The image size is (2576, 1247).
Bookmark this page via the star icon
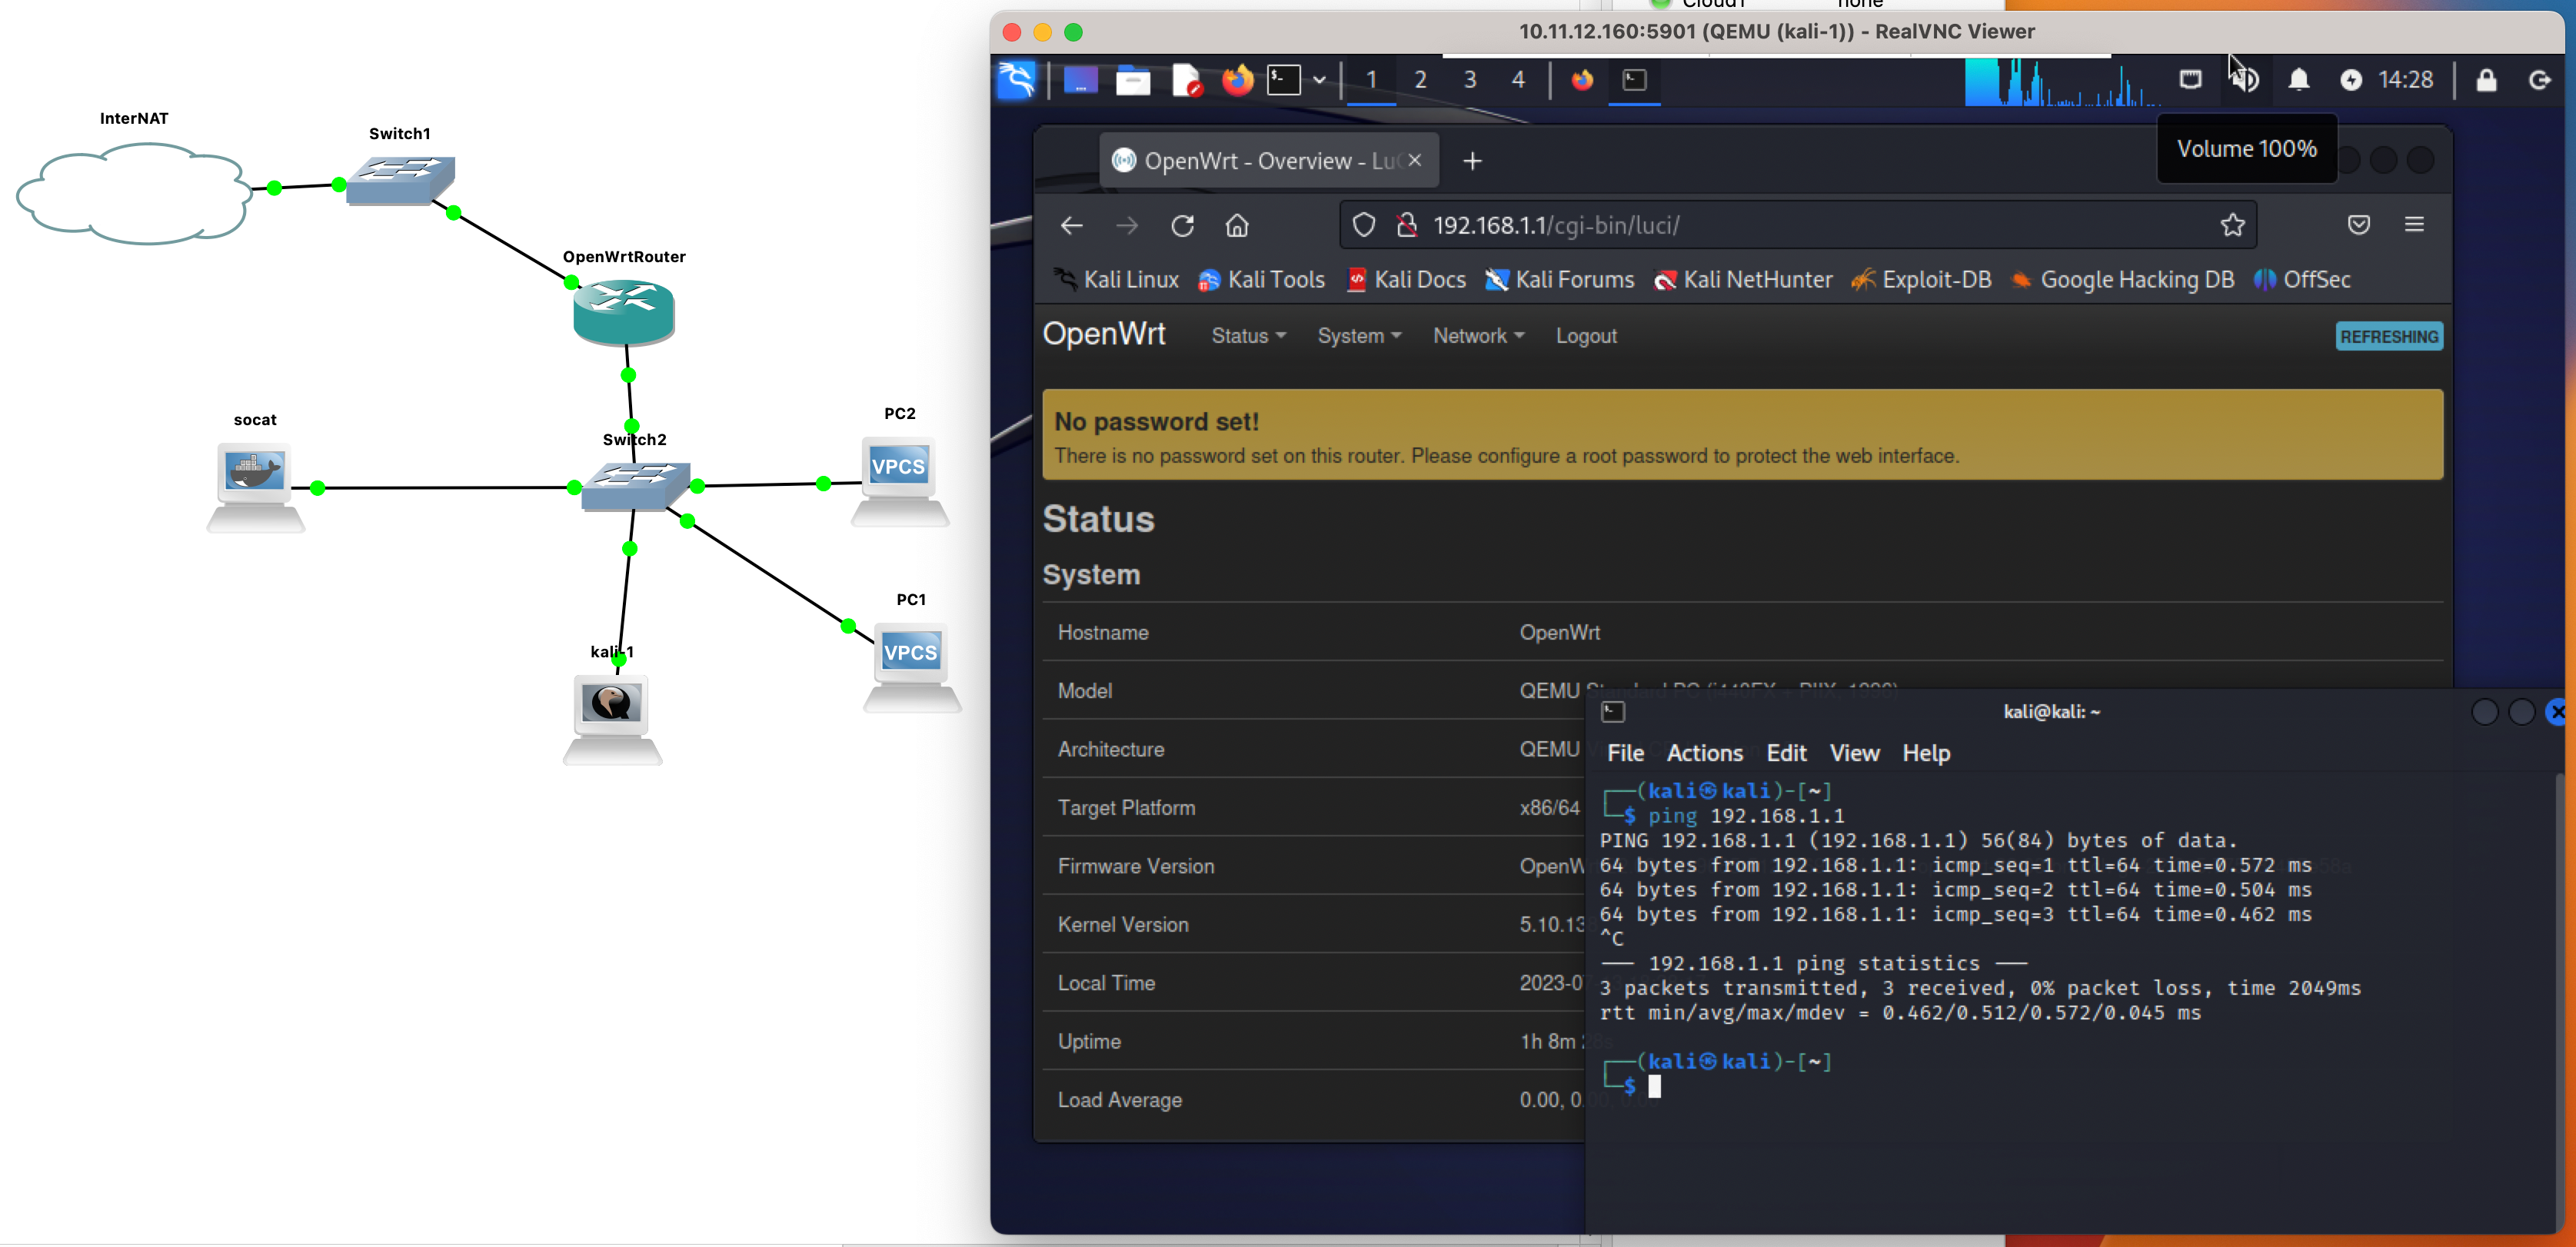pyautogui.click(x=2233, y=225)
